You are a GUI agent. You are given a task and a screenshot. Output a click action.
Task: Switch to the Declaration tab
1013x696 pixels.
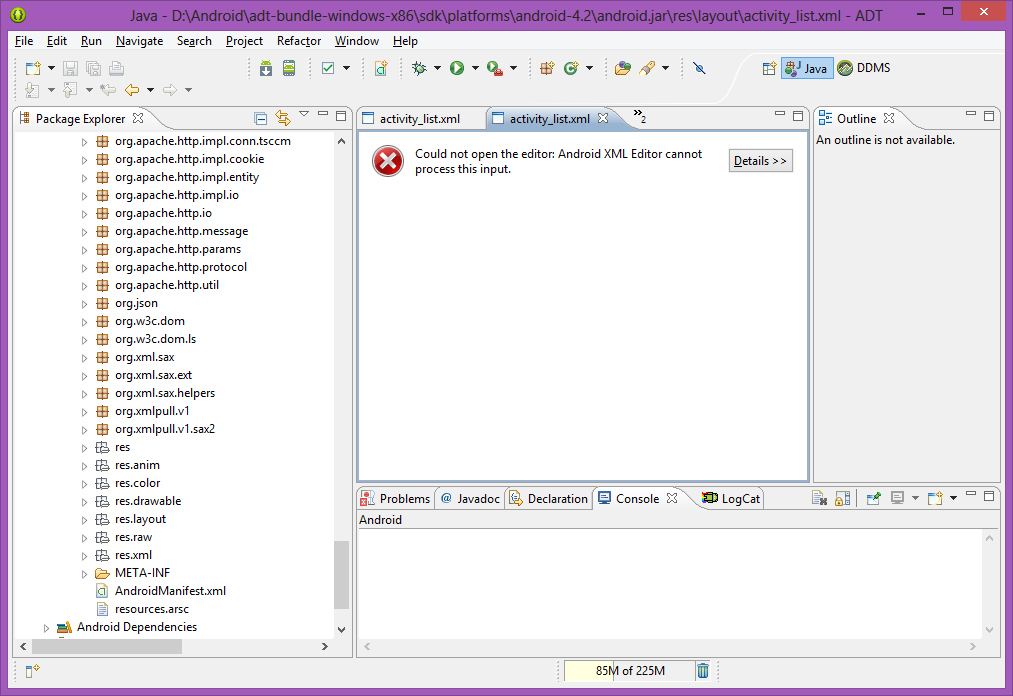point(549,498)
